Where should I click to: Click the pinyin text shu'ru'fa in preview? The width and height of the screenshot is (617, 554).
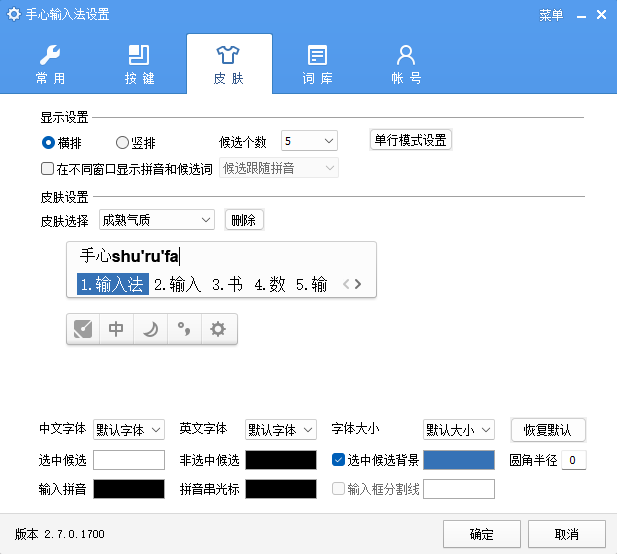pos(145,256)
